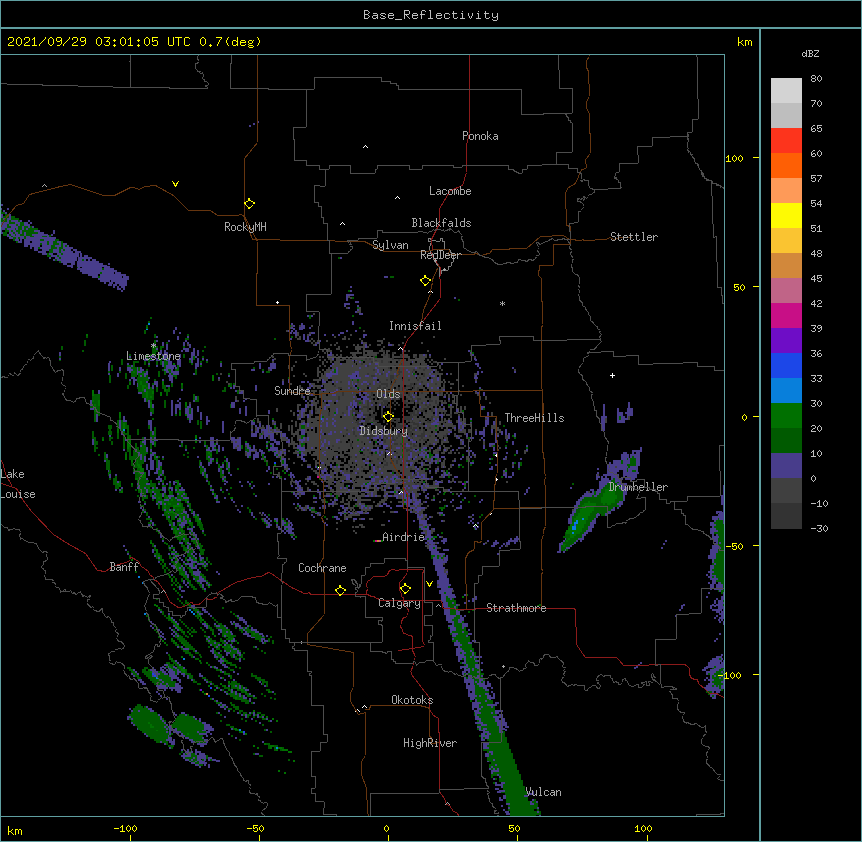Select the dark gray -30 to -10 legend swatch
This screenshot has height=842, width=862.
click(786, 516)
